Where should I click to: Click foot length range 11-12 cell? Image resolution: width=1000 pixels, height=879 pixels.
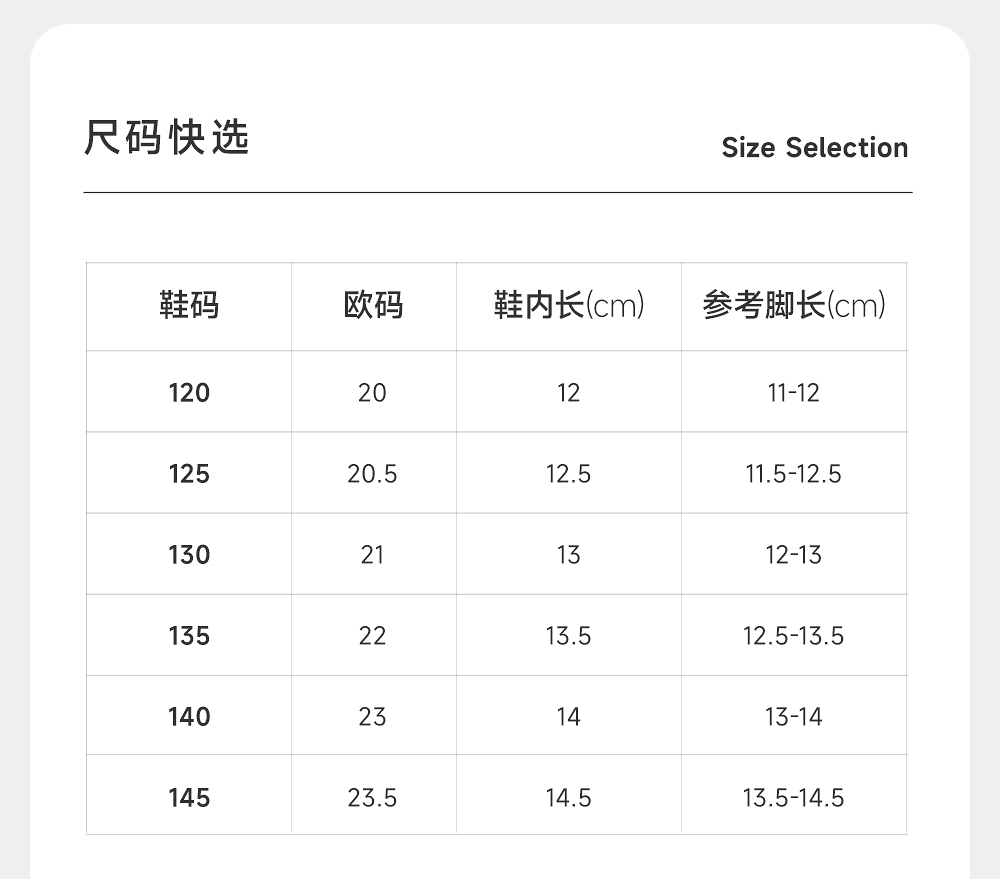coord(794,393)
